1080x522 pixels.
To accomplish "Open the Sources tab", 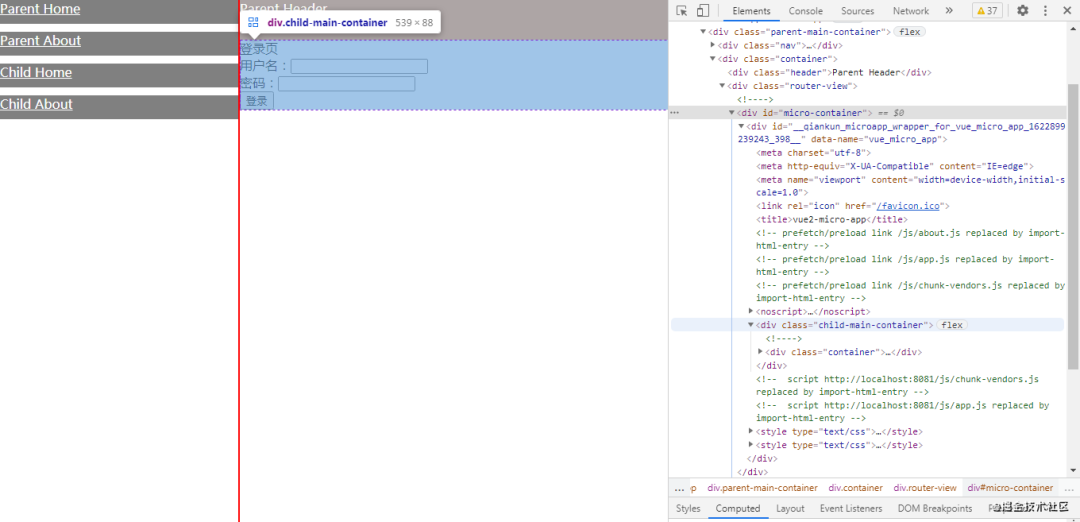I will (858, 10).
